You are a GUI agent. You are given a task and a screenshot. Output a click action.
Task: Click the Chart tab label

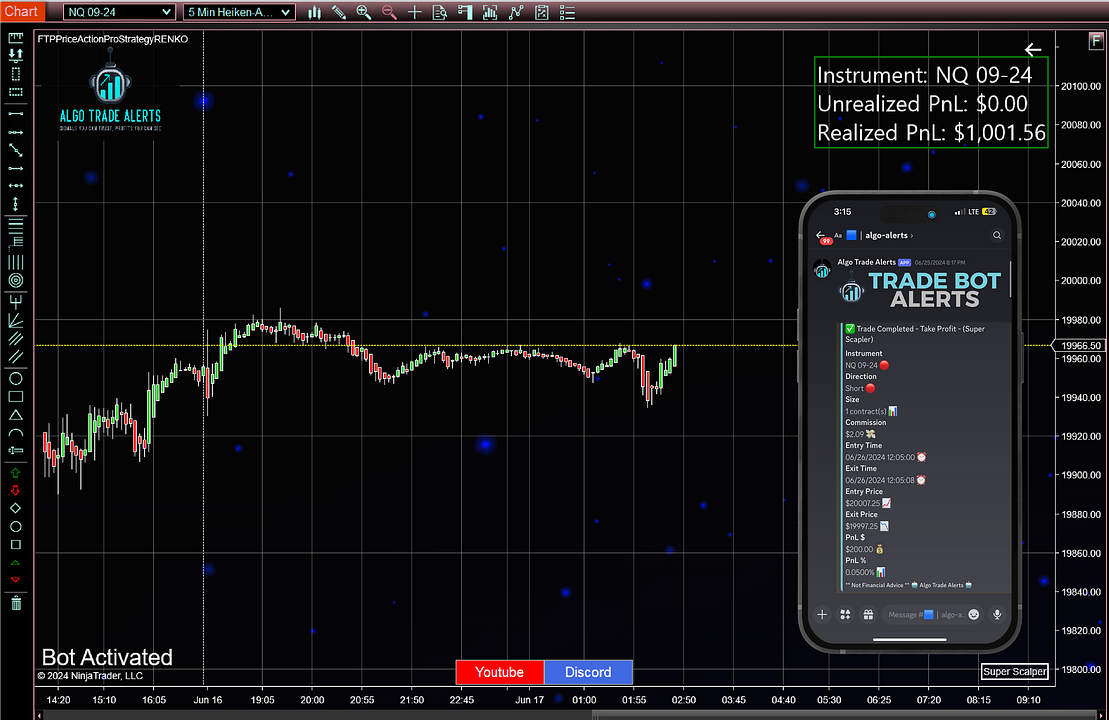21,11
